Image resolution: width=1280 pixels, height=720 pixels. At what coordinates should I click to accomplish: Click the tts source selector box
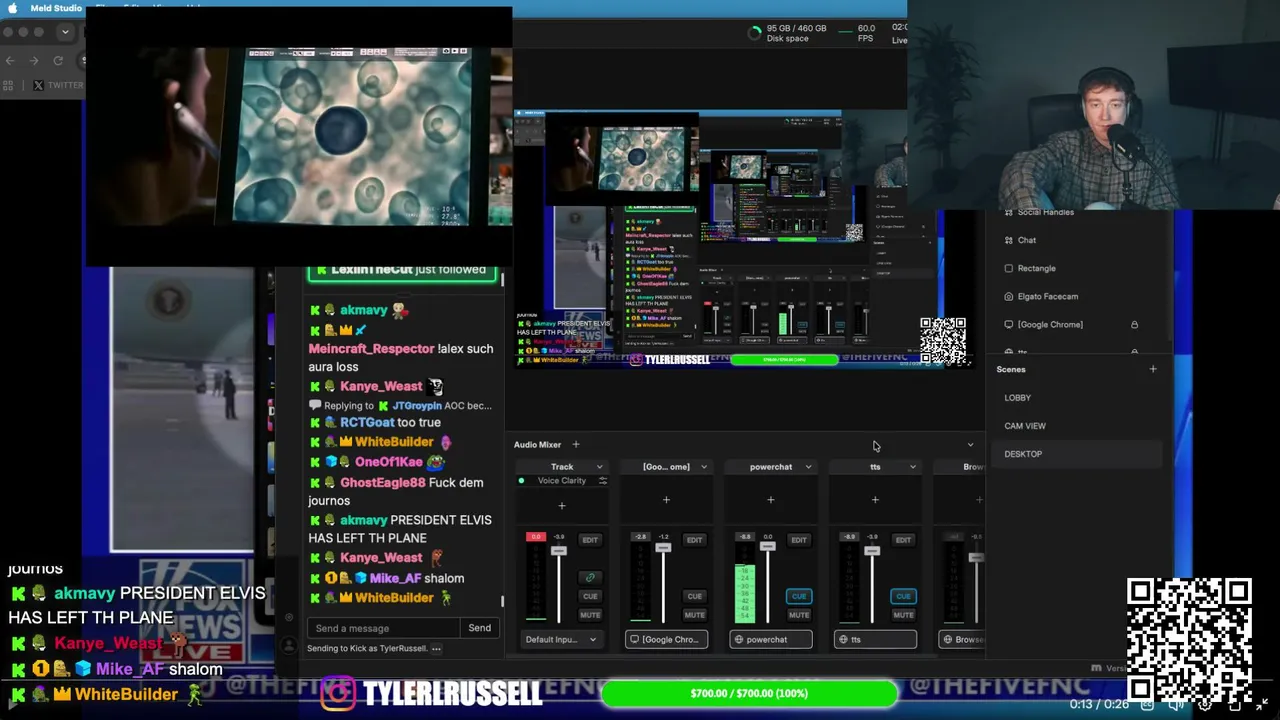875,639
